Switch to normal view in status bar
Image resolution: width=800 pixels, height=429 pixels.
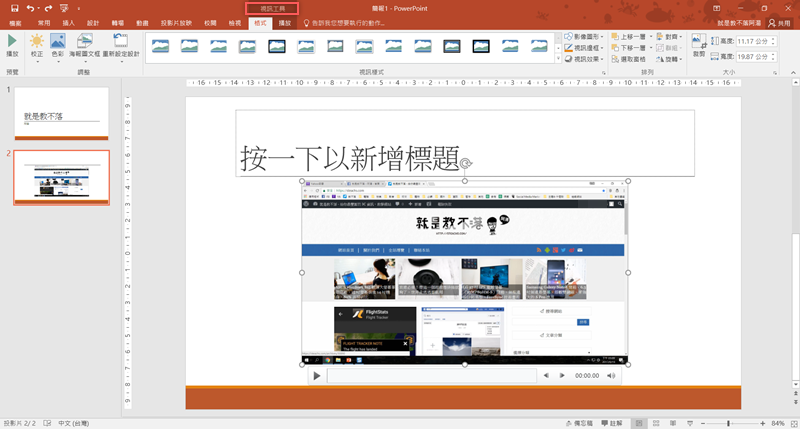pyautogui.click(x=639, y=423)
